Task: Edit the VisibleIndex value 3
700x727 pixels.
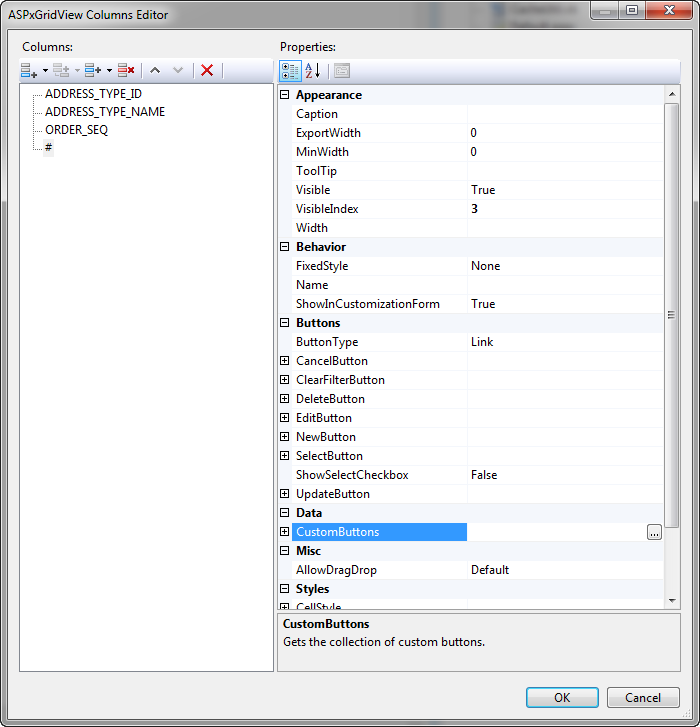Action: (x=565, y=209)
